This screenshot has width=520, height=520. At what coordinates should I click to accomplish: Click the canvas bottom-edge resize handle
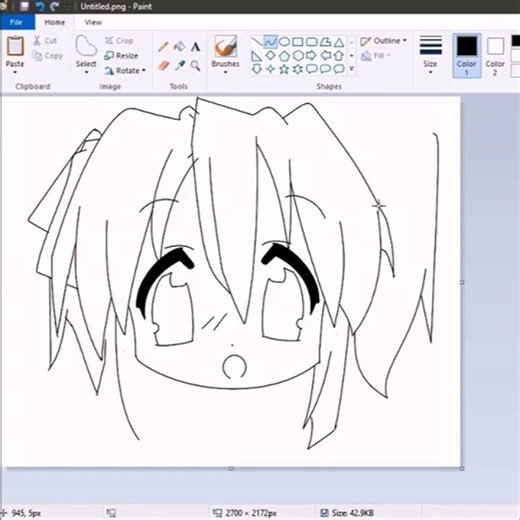231,468
